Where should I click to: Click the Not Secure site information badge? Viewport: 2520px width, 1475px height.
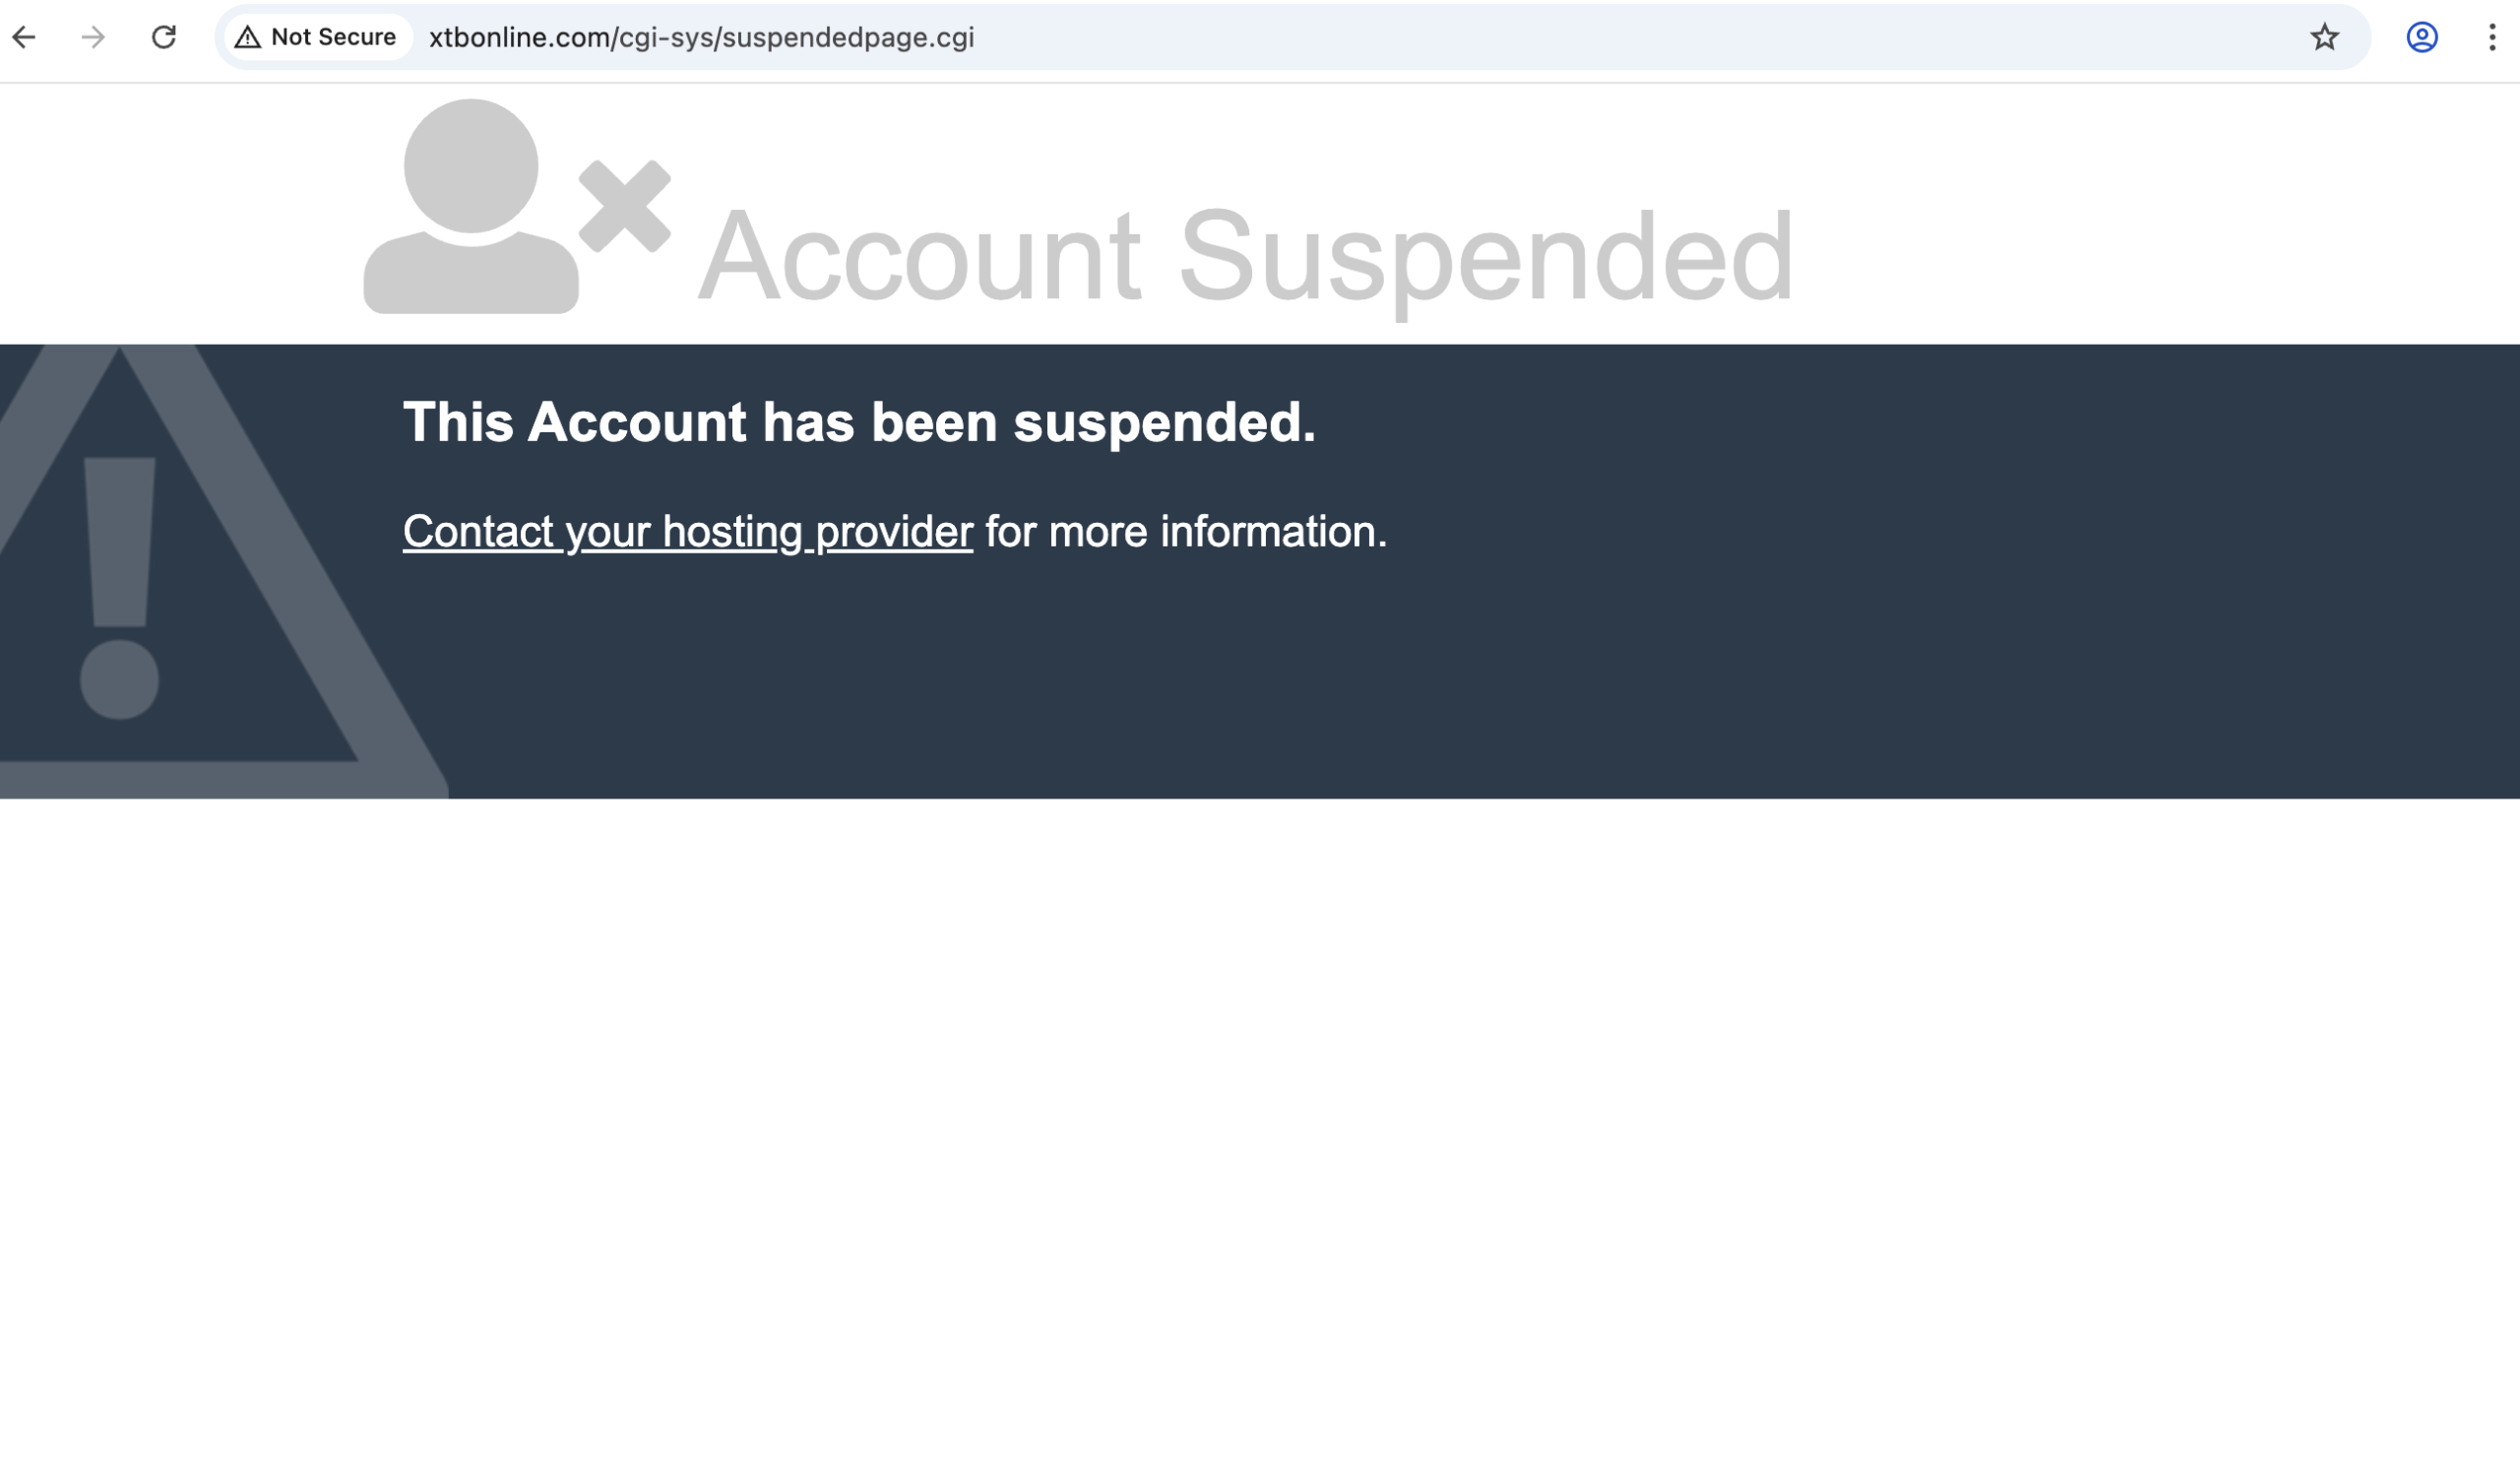pyautogui.click(x=315, y=37)
